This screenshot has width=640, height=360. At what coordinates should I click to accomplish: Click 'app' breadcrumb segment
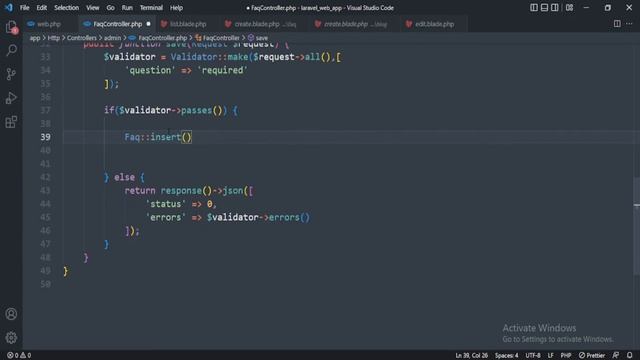coord(35,38)
